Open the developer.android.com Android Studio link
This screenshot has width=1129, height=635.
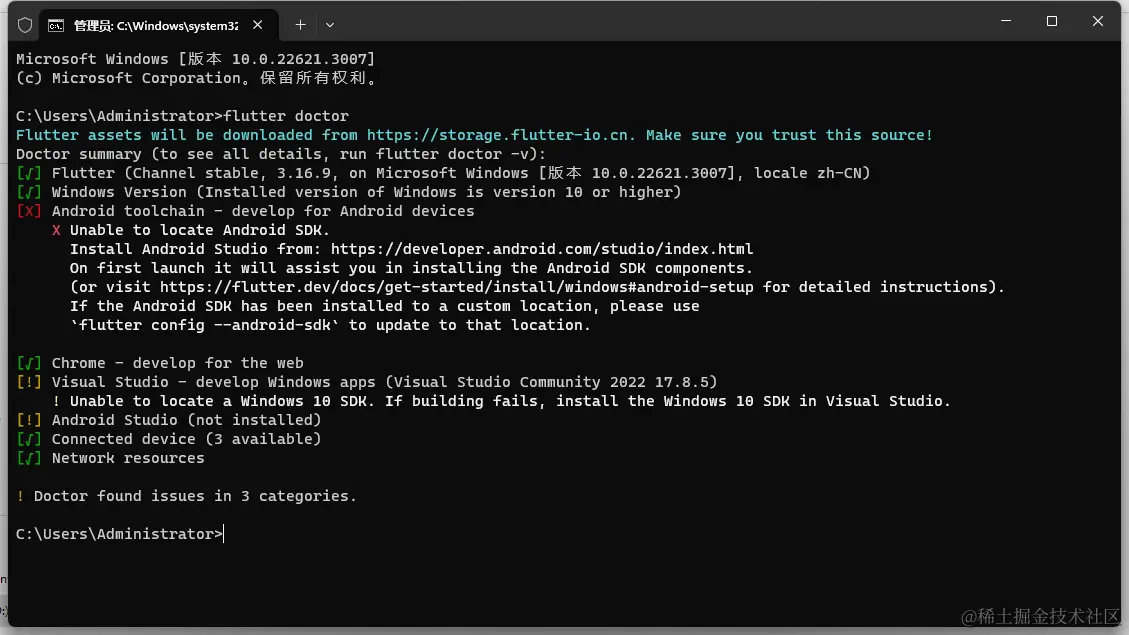(542, 249)
